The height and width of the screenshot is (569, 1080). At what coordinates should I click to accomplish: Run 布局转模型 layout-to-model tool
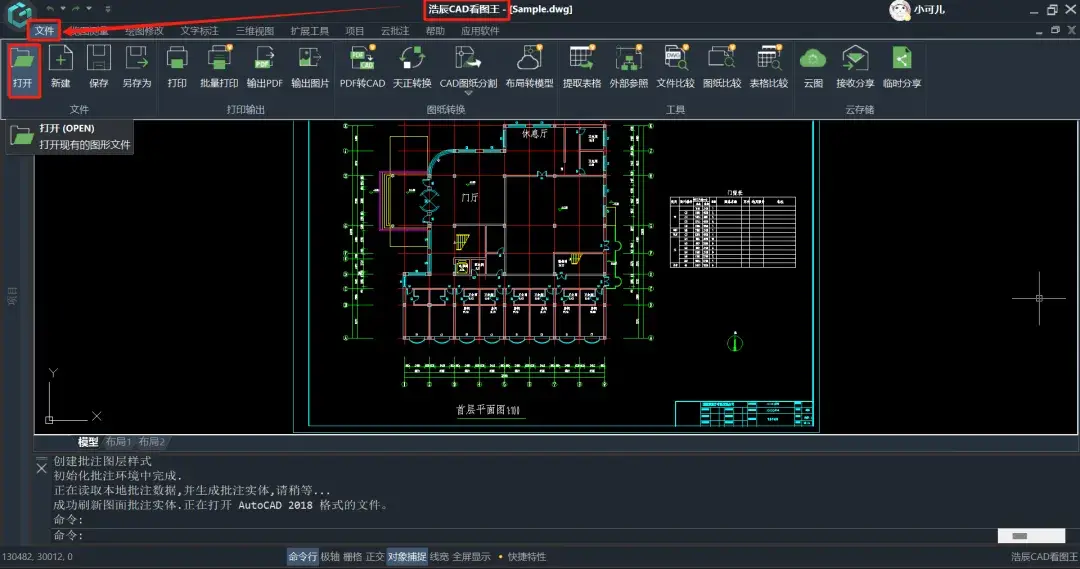tap(529, 68)
